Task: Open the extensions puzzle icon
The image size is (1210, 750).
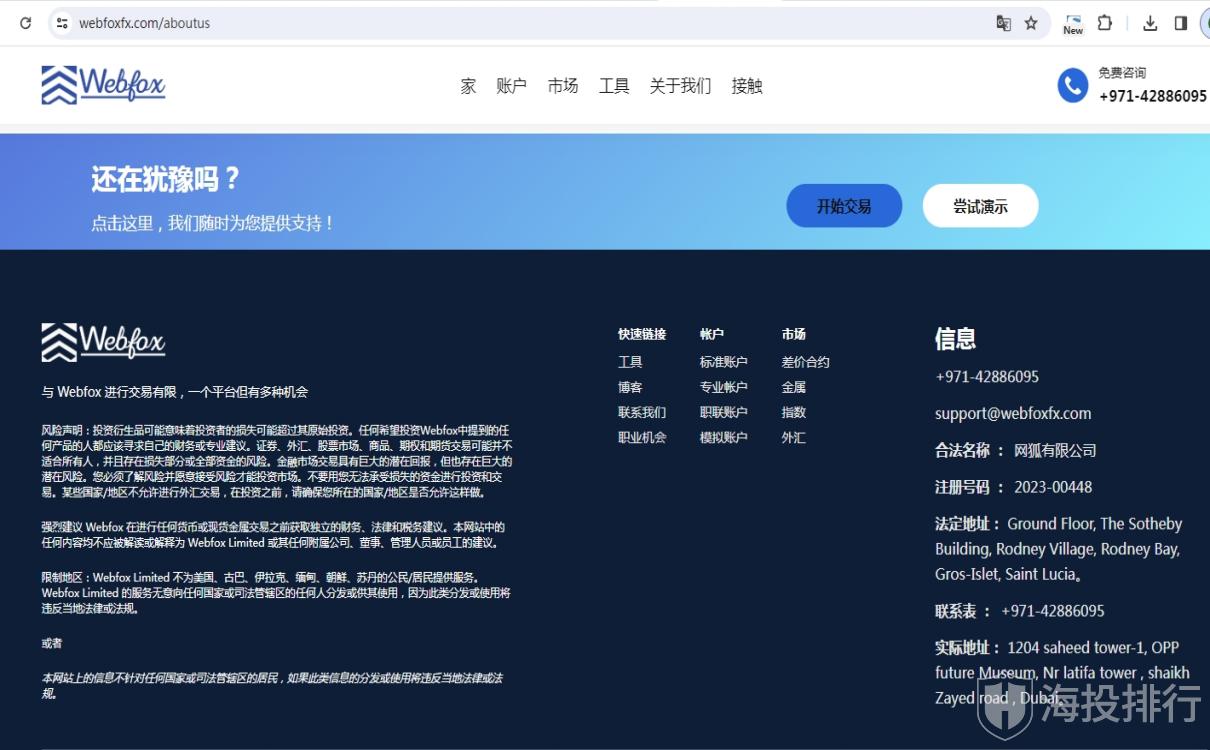Action: pyautogui.click(x=1105, y=23)
